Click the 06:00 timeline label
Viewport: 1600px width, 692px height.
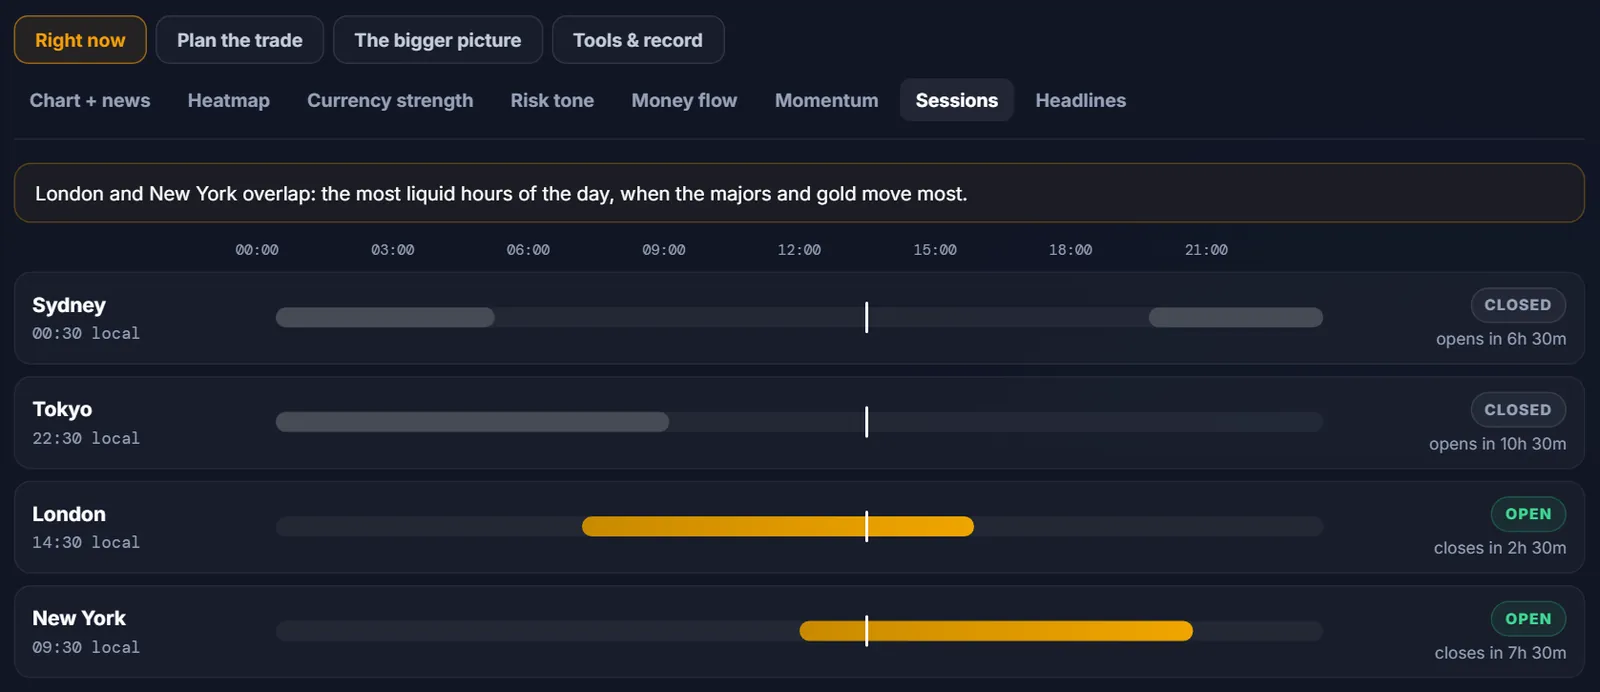(x=528, y=250)
